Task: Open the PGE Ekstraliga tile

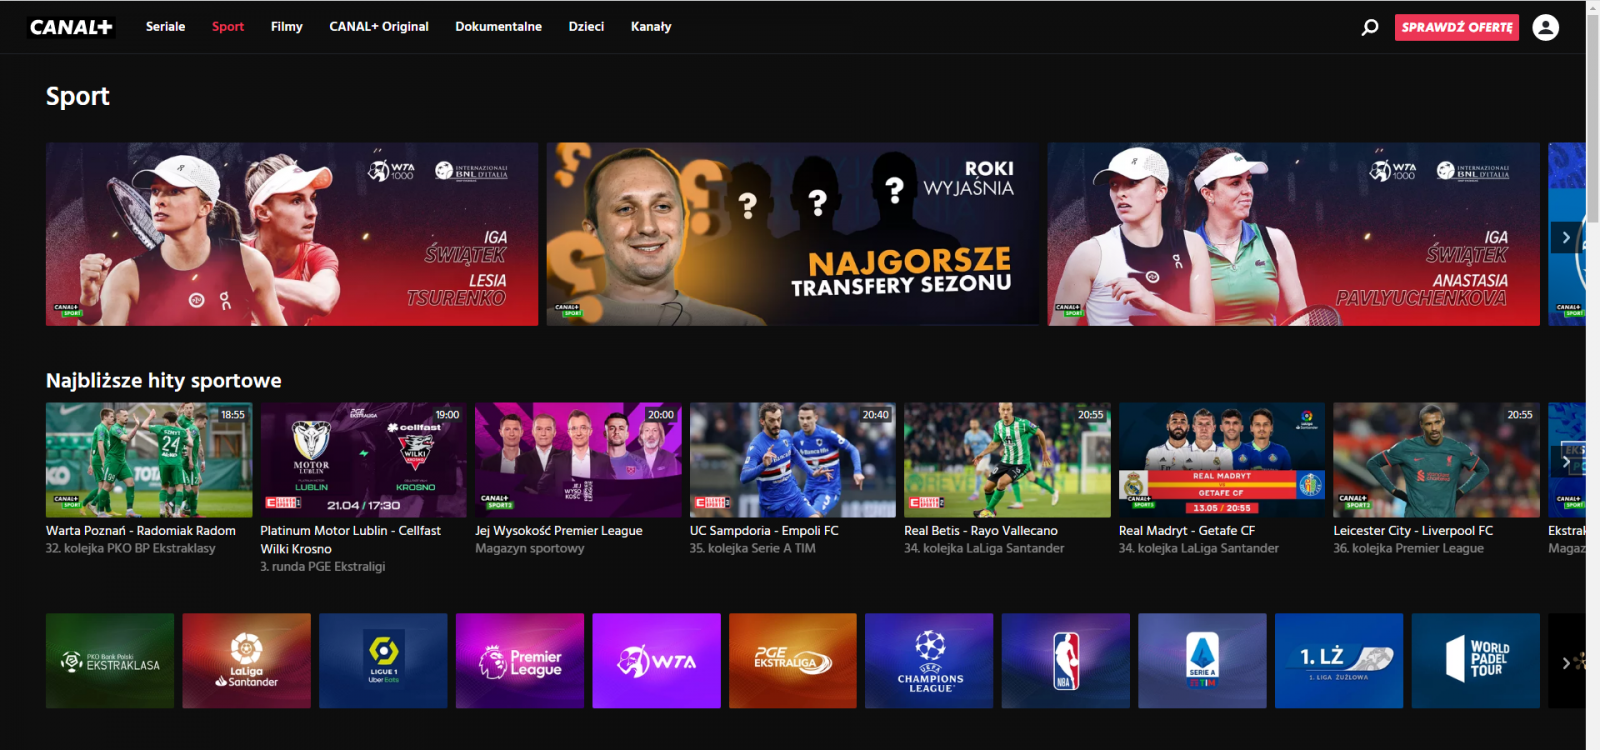Action: click(793, 661)
